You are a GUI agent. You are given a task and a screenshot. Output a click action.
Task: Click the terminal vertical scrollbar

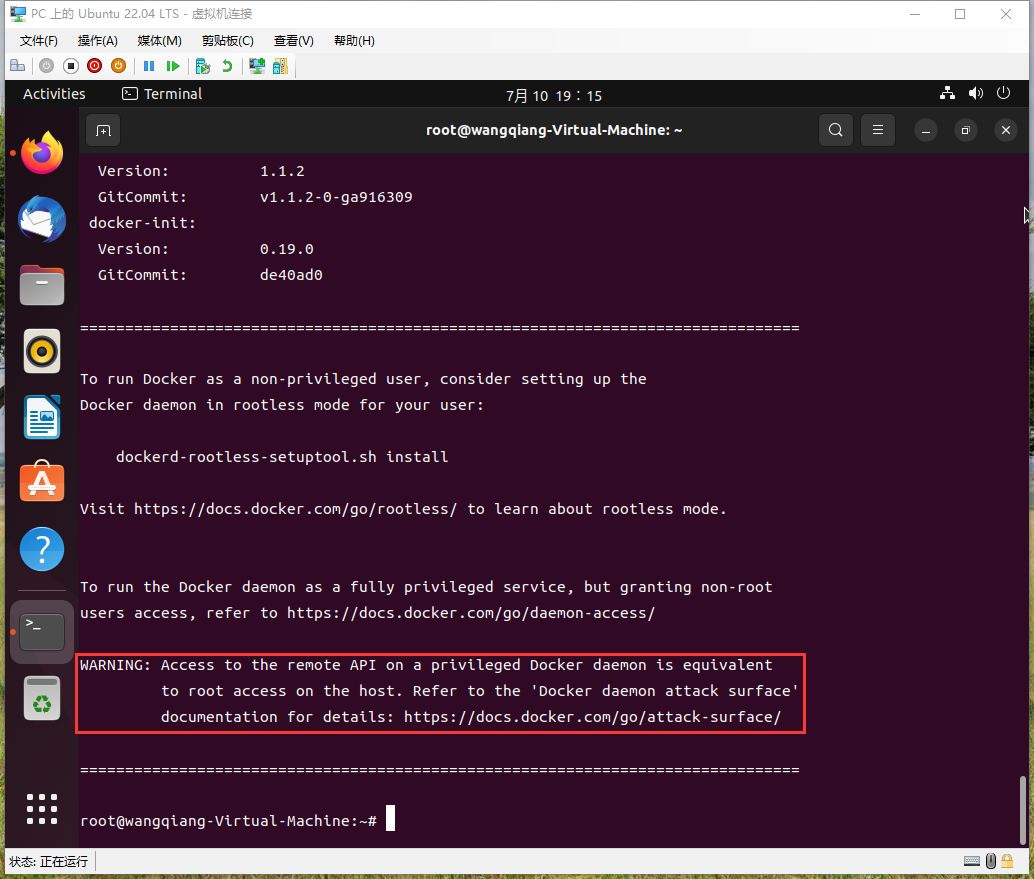[1023, 810]
